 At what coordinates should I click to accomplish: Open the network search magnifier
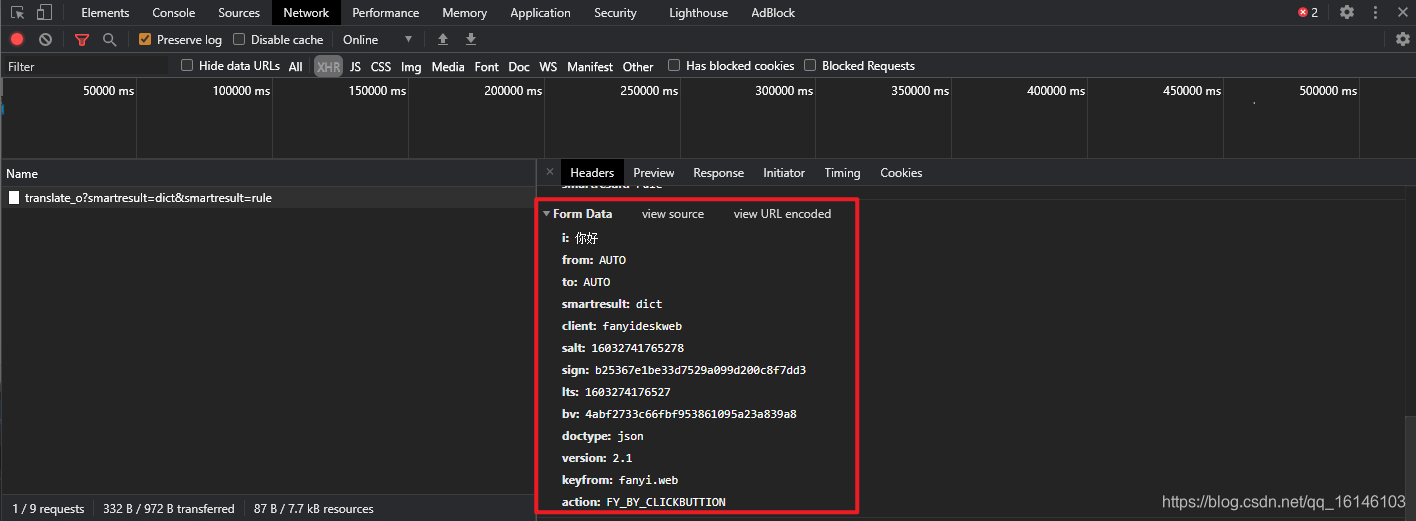109,39
